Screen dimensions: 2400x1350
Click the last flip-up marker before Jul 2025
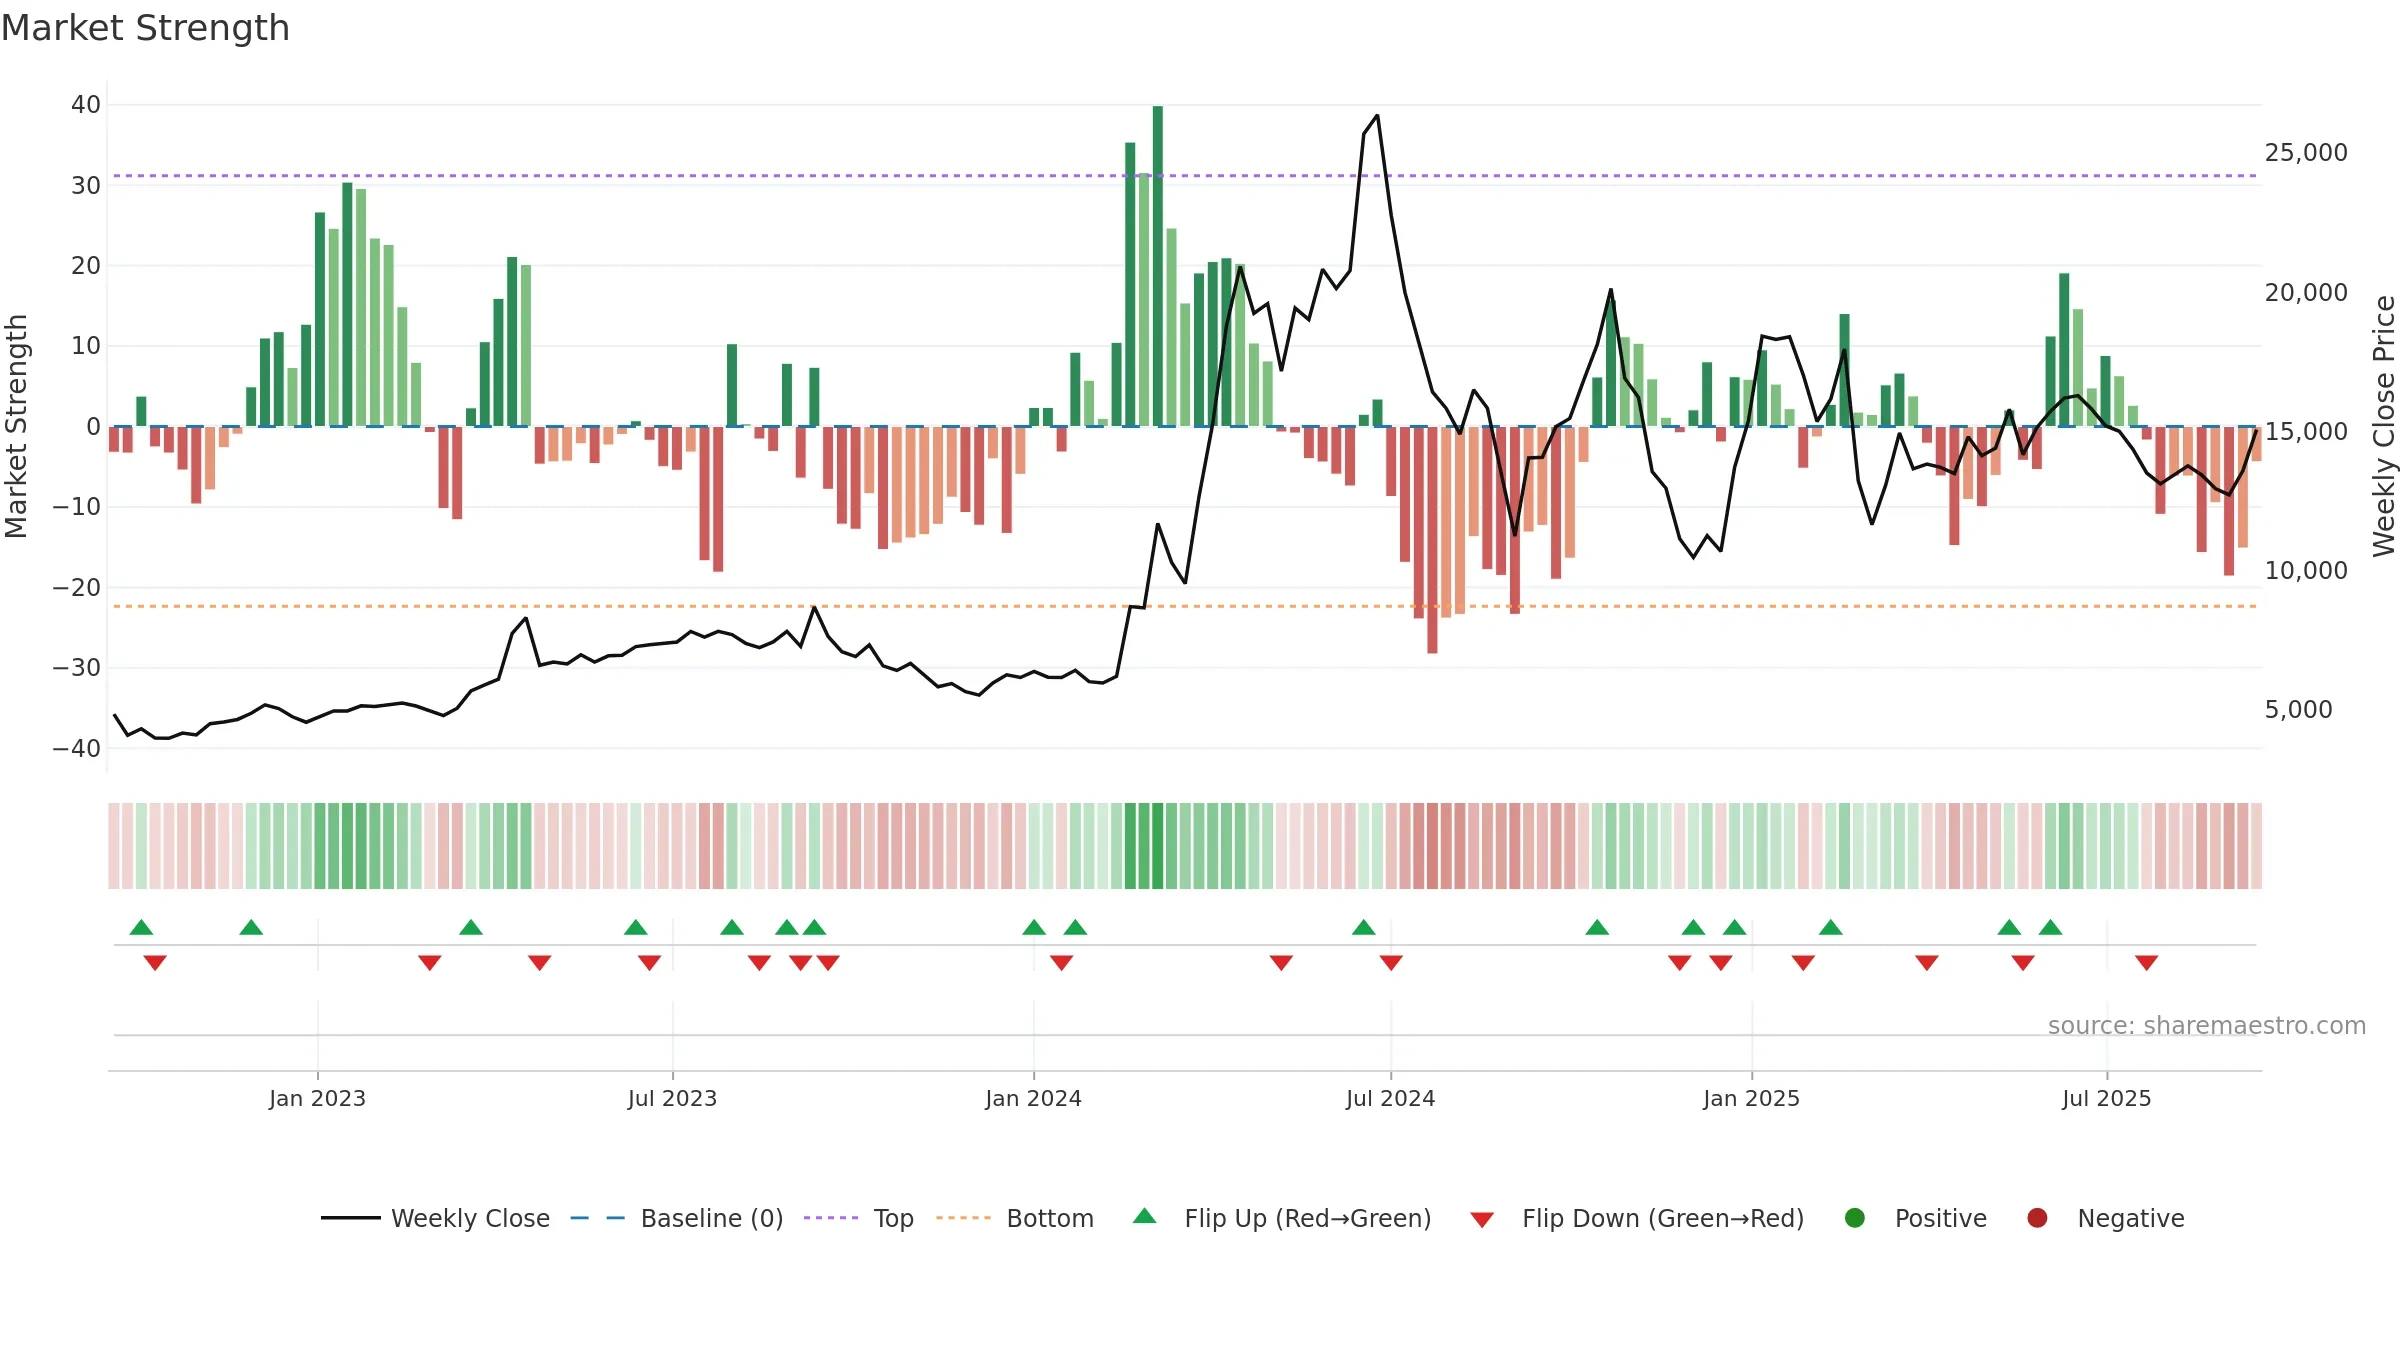(x=2050, y=927)
